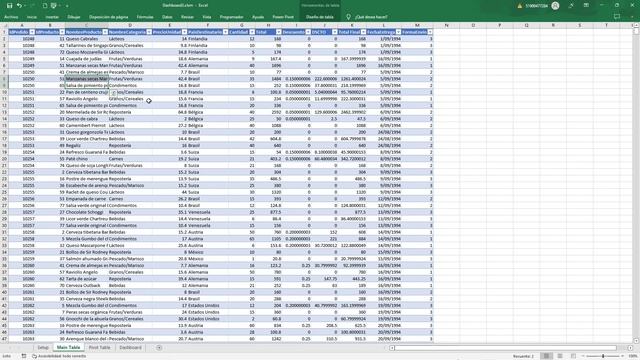Select cell 'Chocolate Schoggi'
640x360 pixels.
[x=87, y=212]
